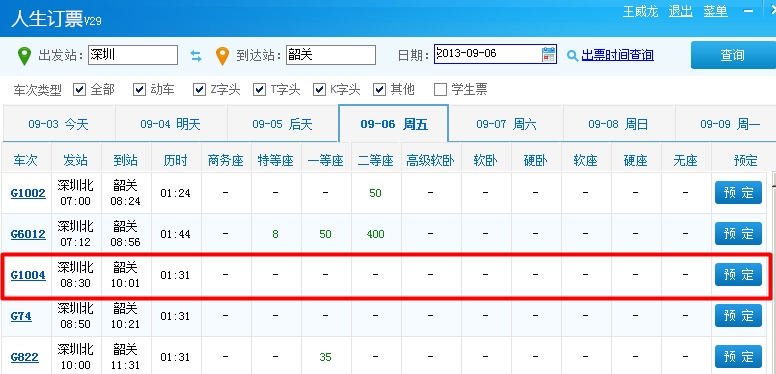
Task: Open the calendar date picker icon
Action: [548, 54]
